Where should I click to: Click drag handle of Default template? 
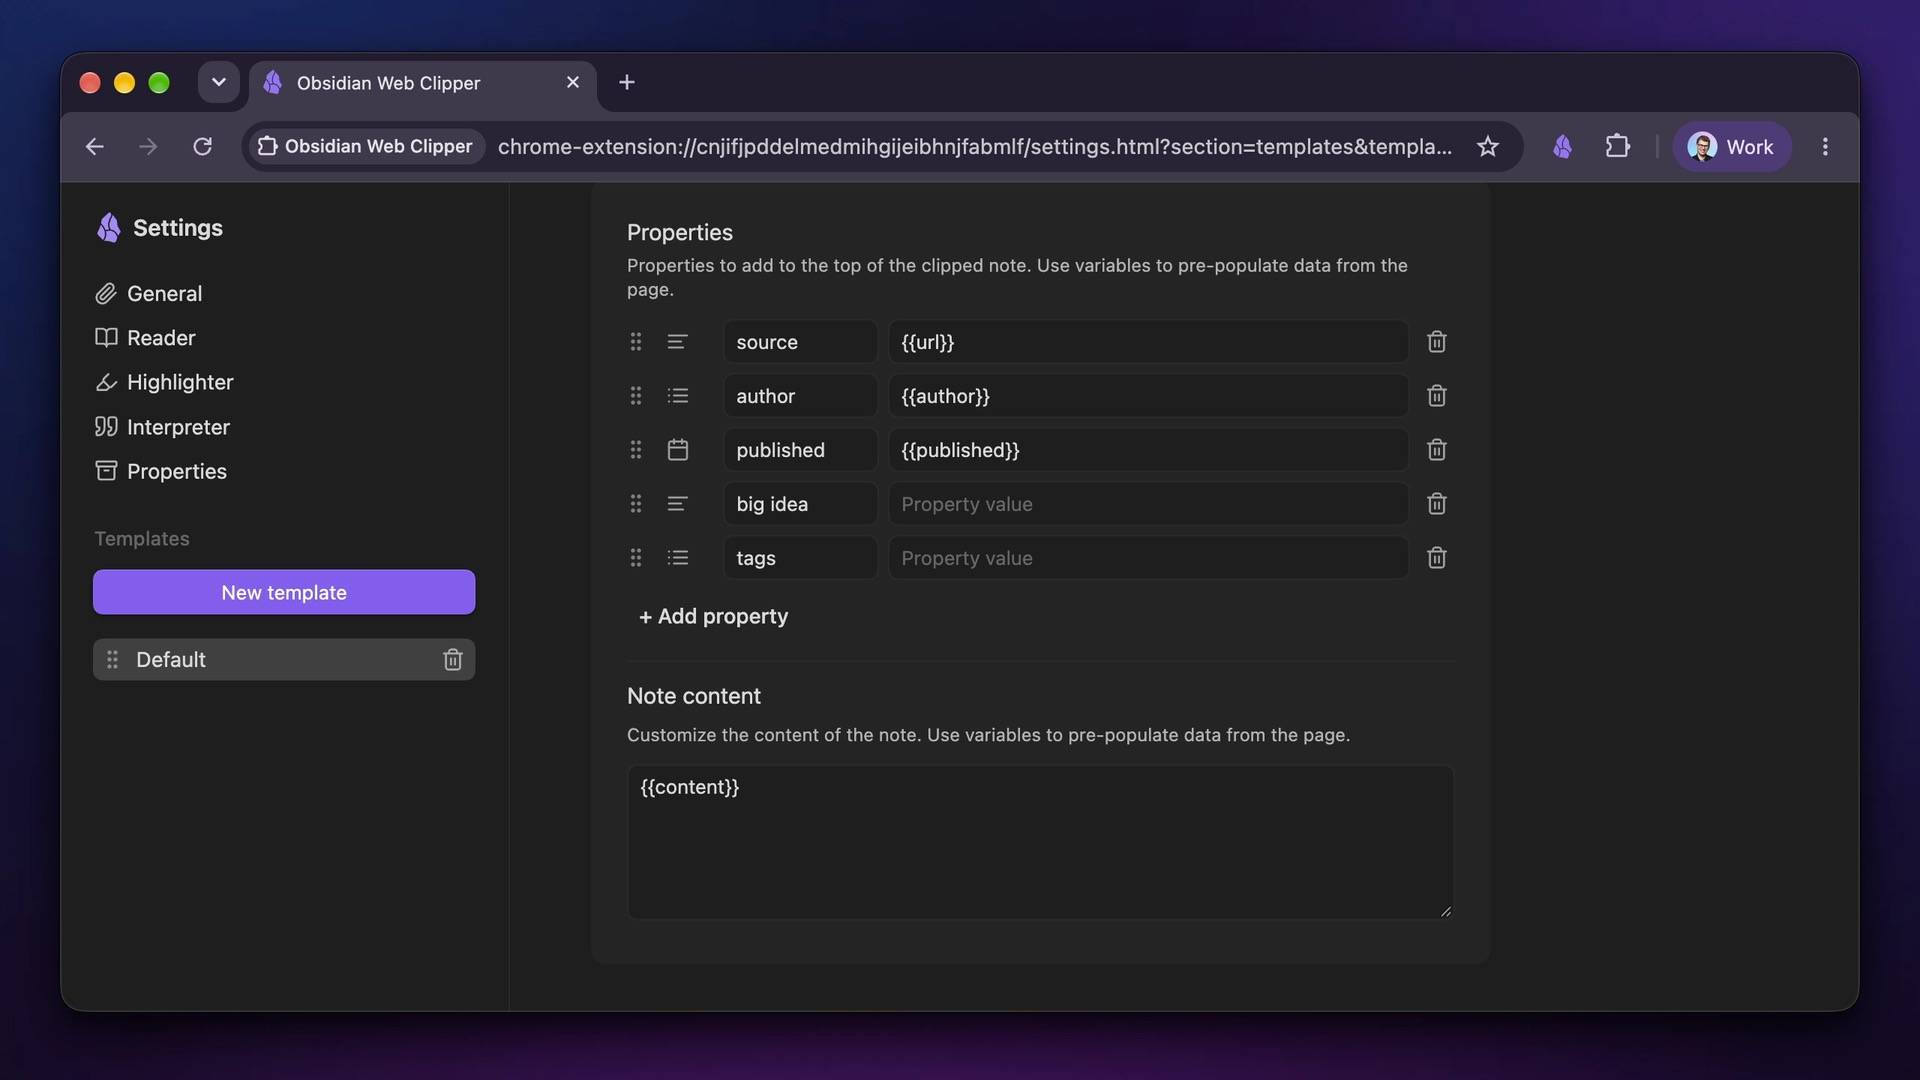(x=112, y=660)
